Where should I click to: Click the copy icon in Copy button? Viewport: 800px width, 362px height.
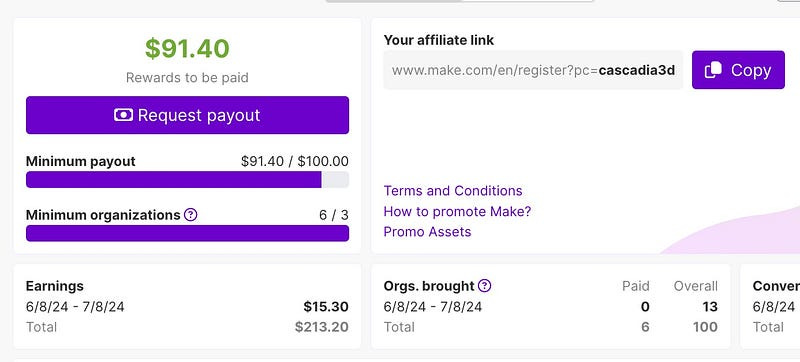tap(713, 70)
